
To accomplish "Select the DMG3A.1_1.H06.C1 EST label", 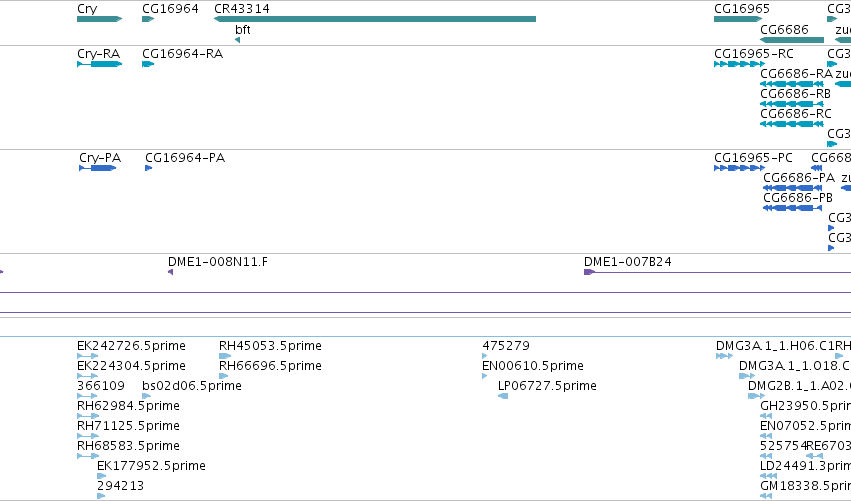I will click(x=775, y=346).
